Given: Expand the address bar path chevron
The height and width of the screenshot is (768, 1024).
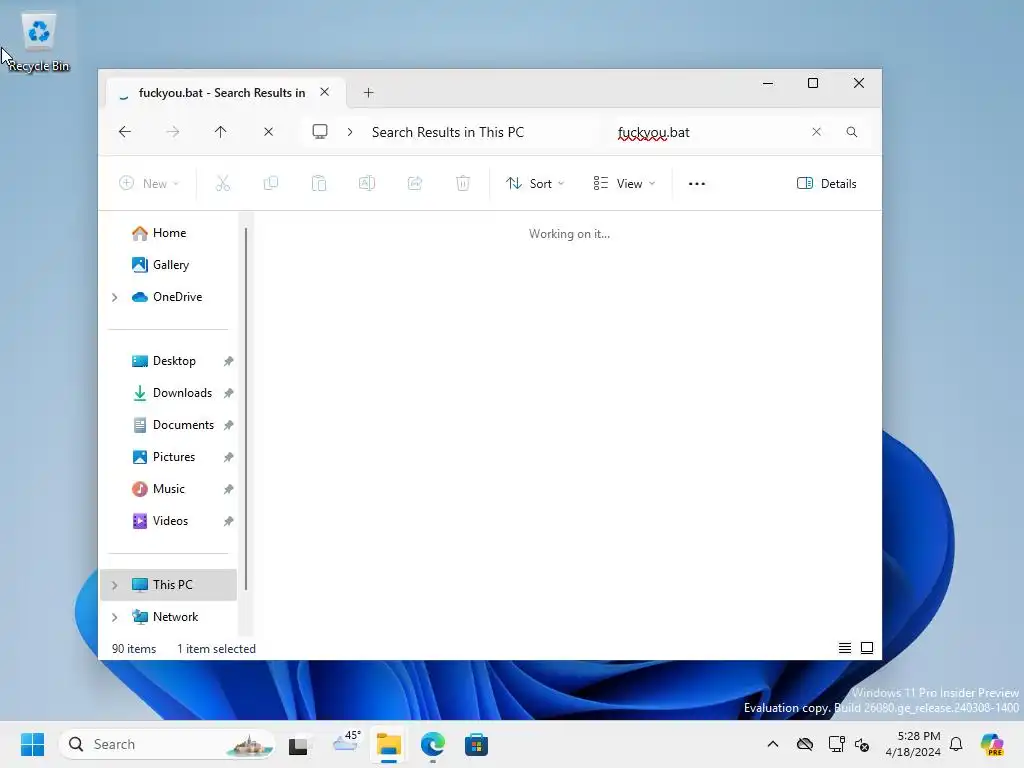Looking at the screenshot, I should [350, 132].
